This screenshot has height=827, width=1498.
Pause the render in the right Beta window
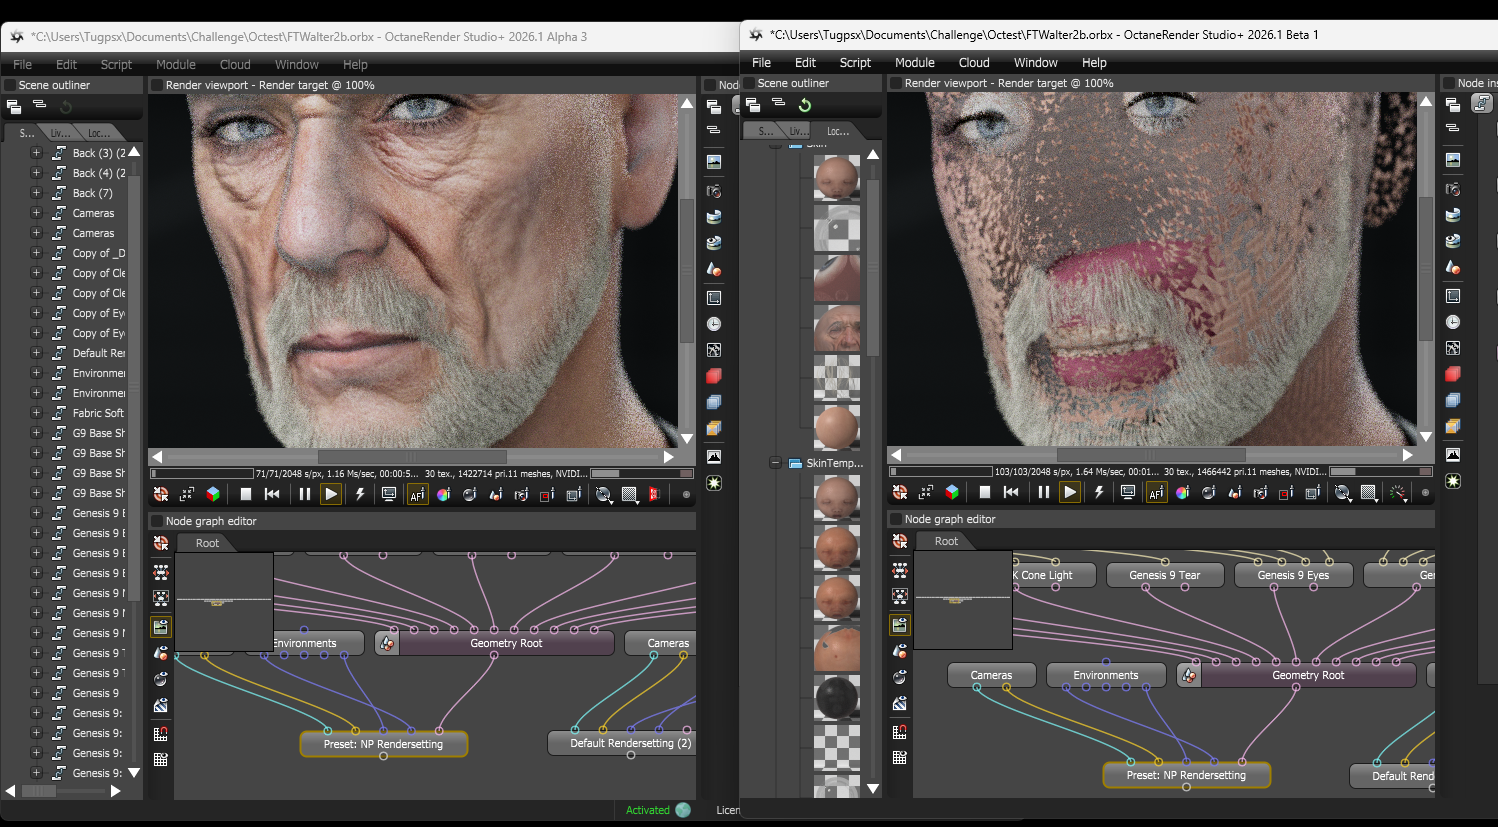point(1043,492)
